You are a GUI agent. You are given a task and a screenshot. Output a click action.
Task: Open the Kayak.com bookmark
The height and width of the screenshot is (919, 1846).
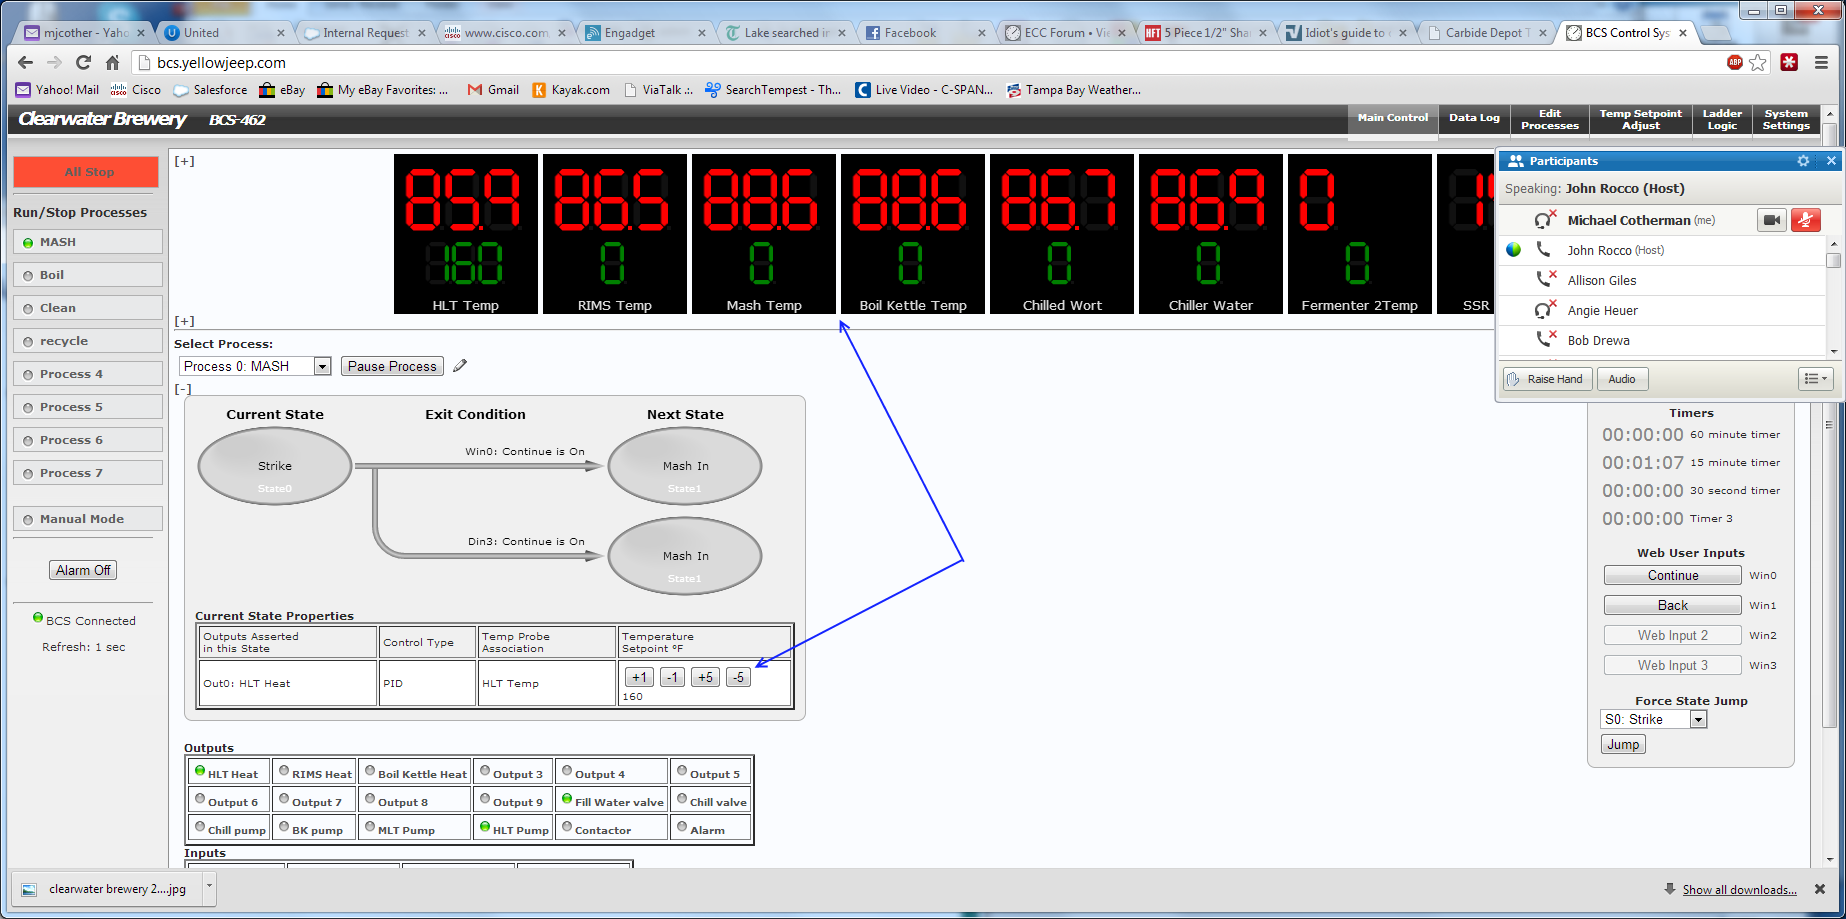coord(571,90)
